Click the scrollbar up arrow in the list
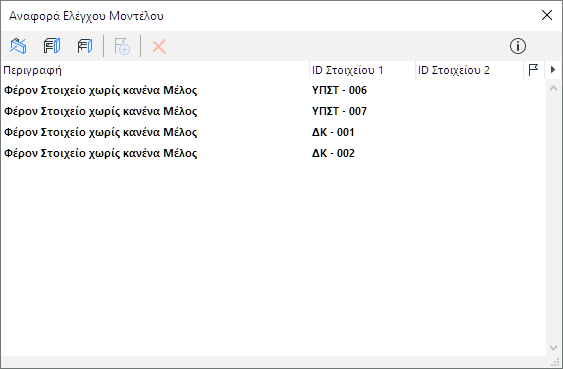The height and width of the screenshot is (369, 563). point(553,88)
